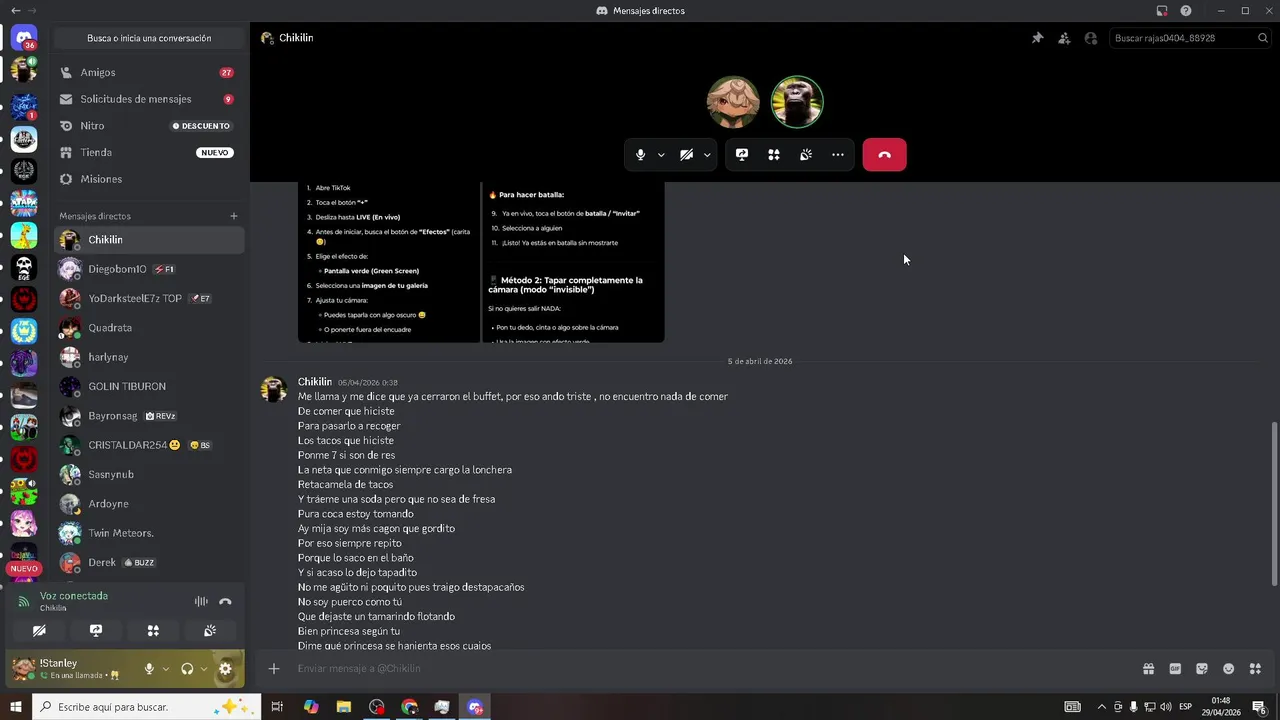Open the share screen icon in the call bar
The image size is (1280, 720).
pyautogui.click(x=742, y=155)
